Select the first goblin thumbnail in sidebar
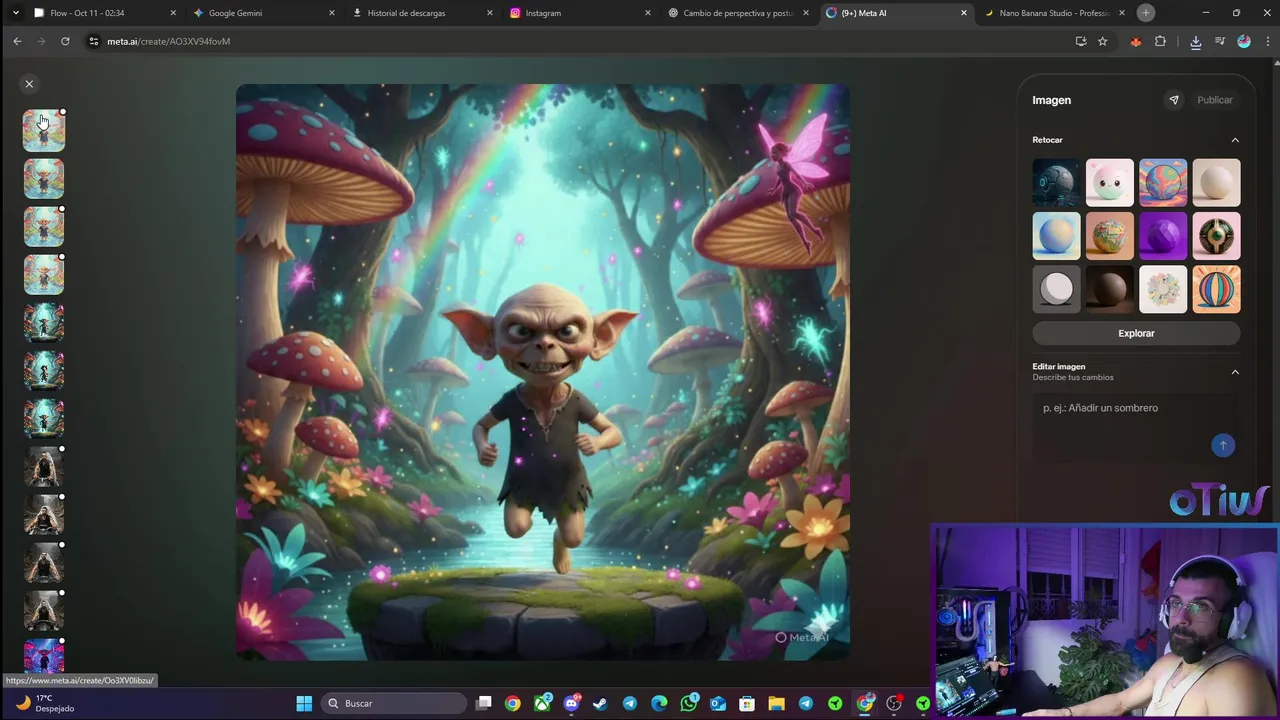This screenshot has width=1280, height=720. (x=44, y=131)
